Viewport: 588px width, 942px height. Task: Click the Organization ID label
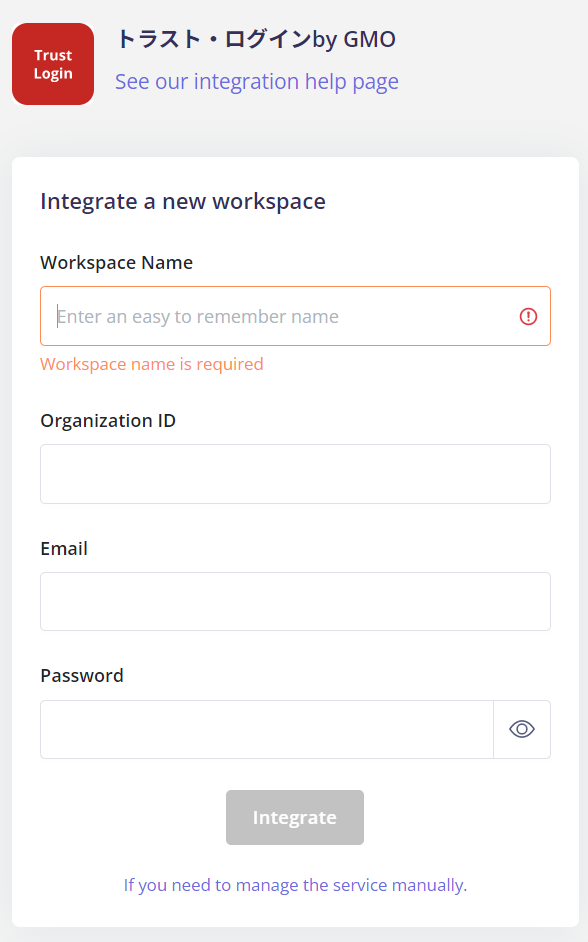click(x=108, y=421)
